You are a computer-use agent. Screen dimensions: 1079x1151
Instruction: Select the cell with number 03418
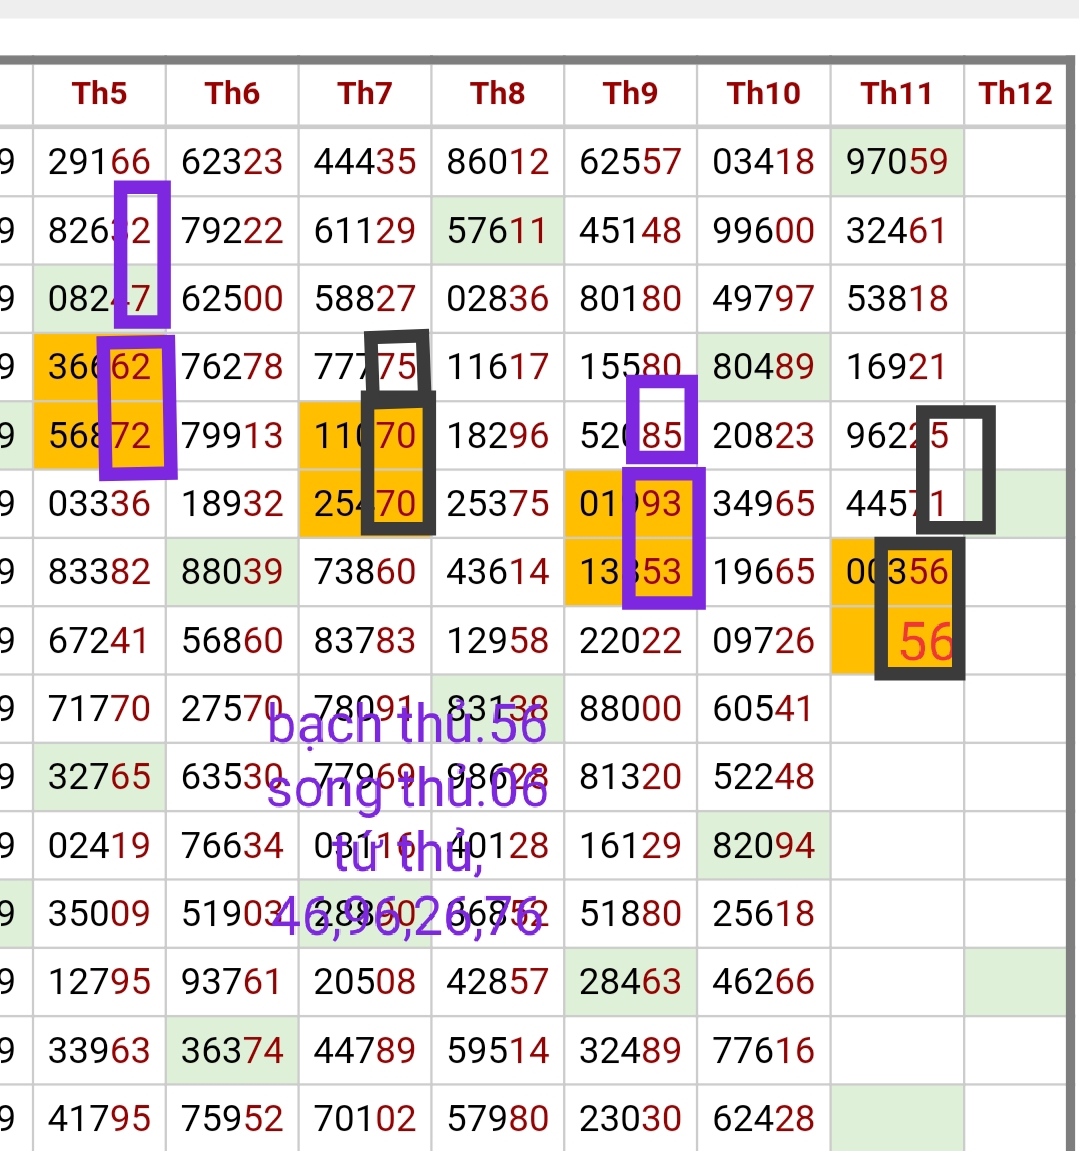(x=763, y=162)
